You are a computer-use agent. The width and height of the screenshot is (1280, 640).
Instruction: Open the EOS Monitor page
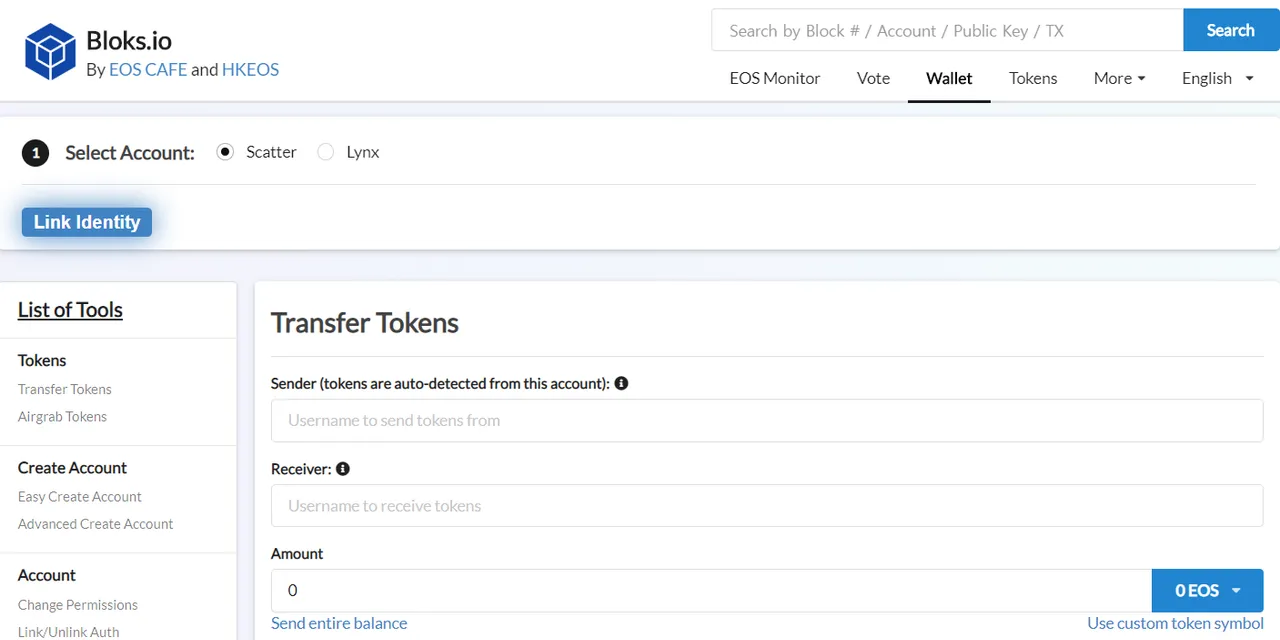(x=775, y=78)
